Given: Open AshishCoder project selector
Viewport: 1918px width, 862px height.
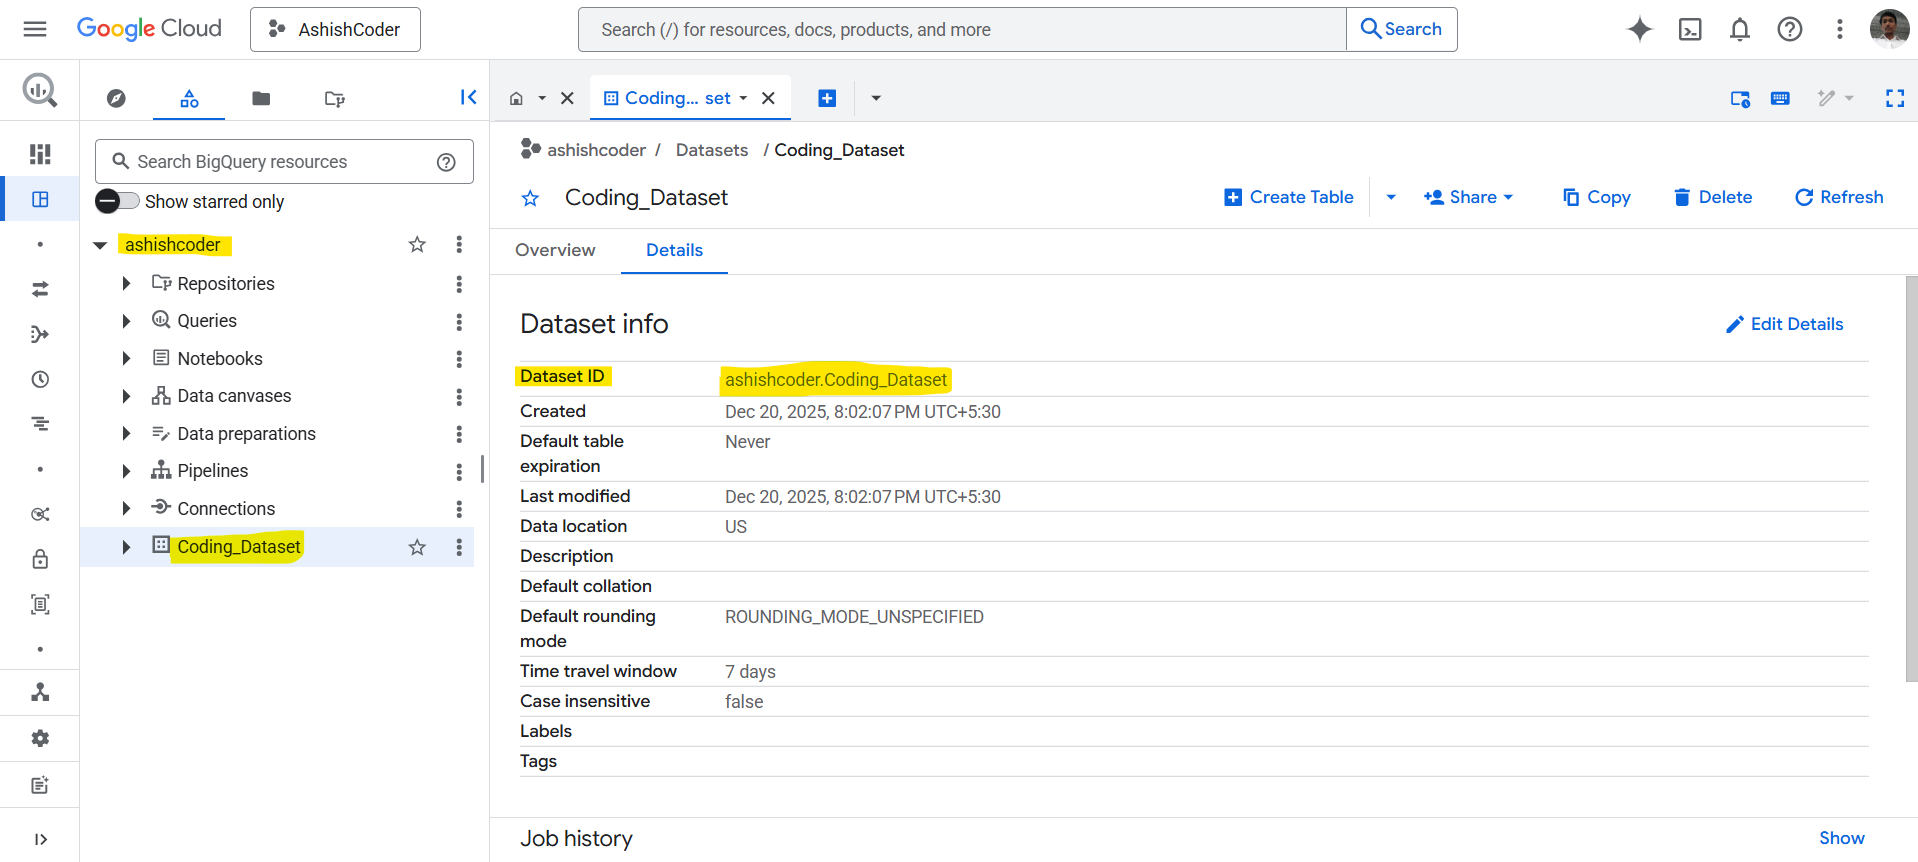Looking at the screenshot, I should (335, 29).
